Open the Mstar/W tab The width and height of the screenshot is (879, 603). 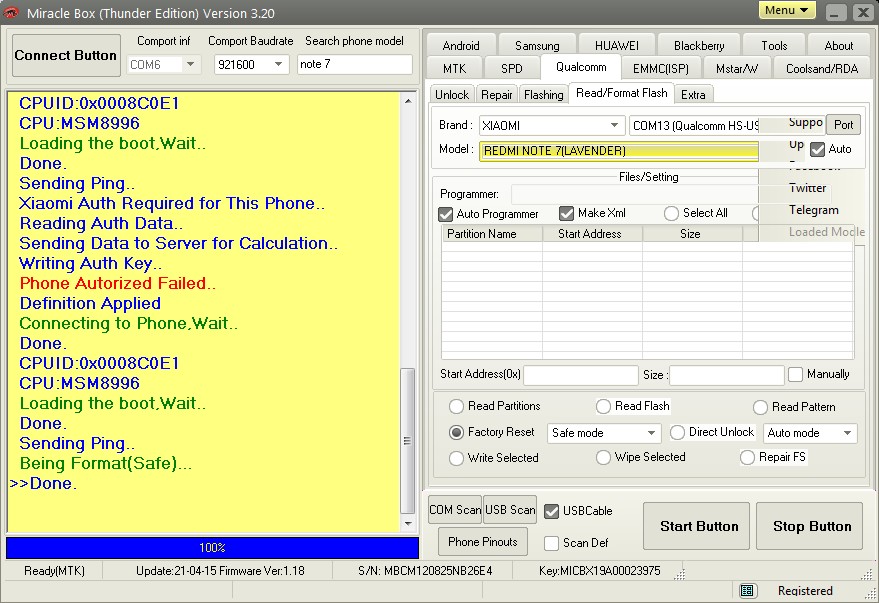click(x=737, y=68)
